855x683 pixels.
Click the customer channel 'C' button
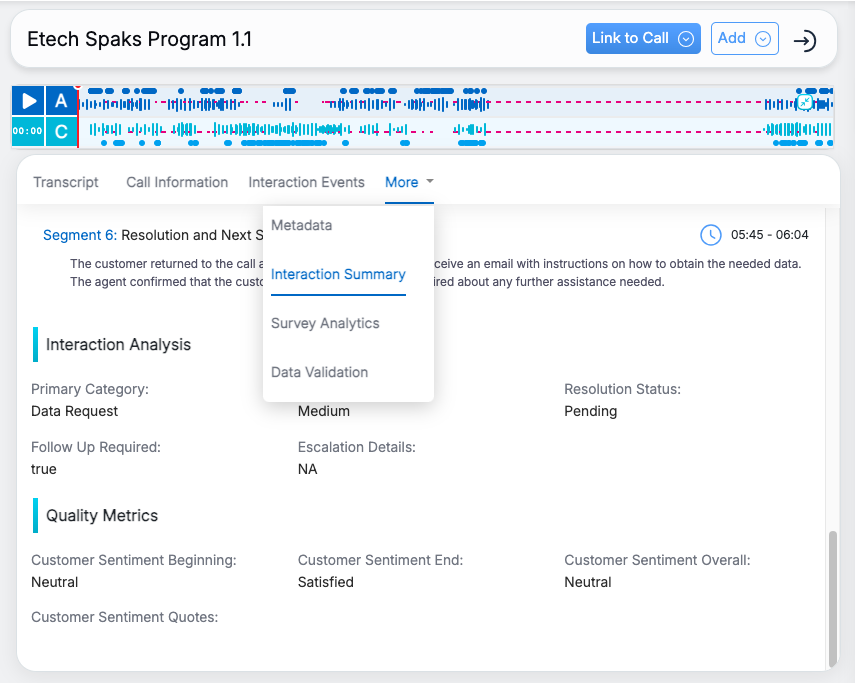pyautogui.click(x=61, y=131)
